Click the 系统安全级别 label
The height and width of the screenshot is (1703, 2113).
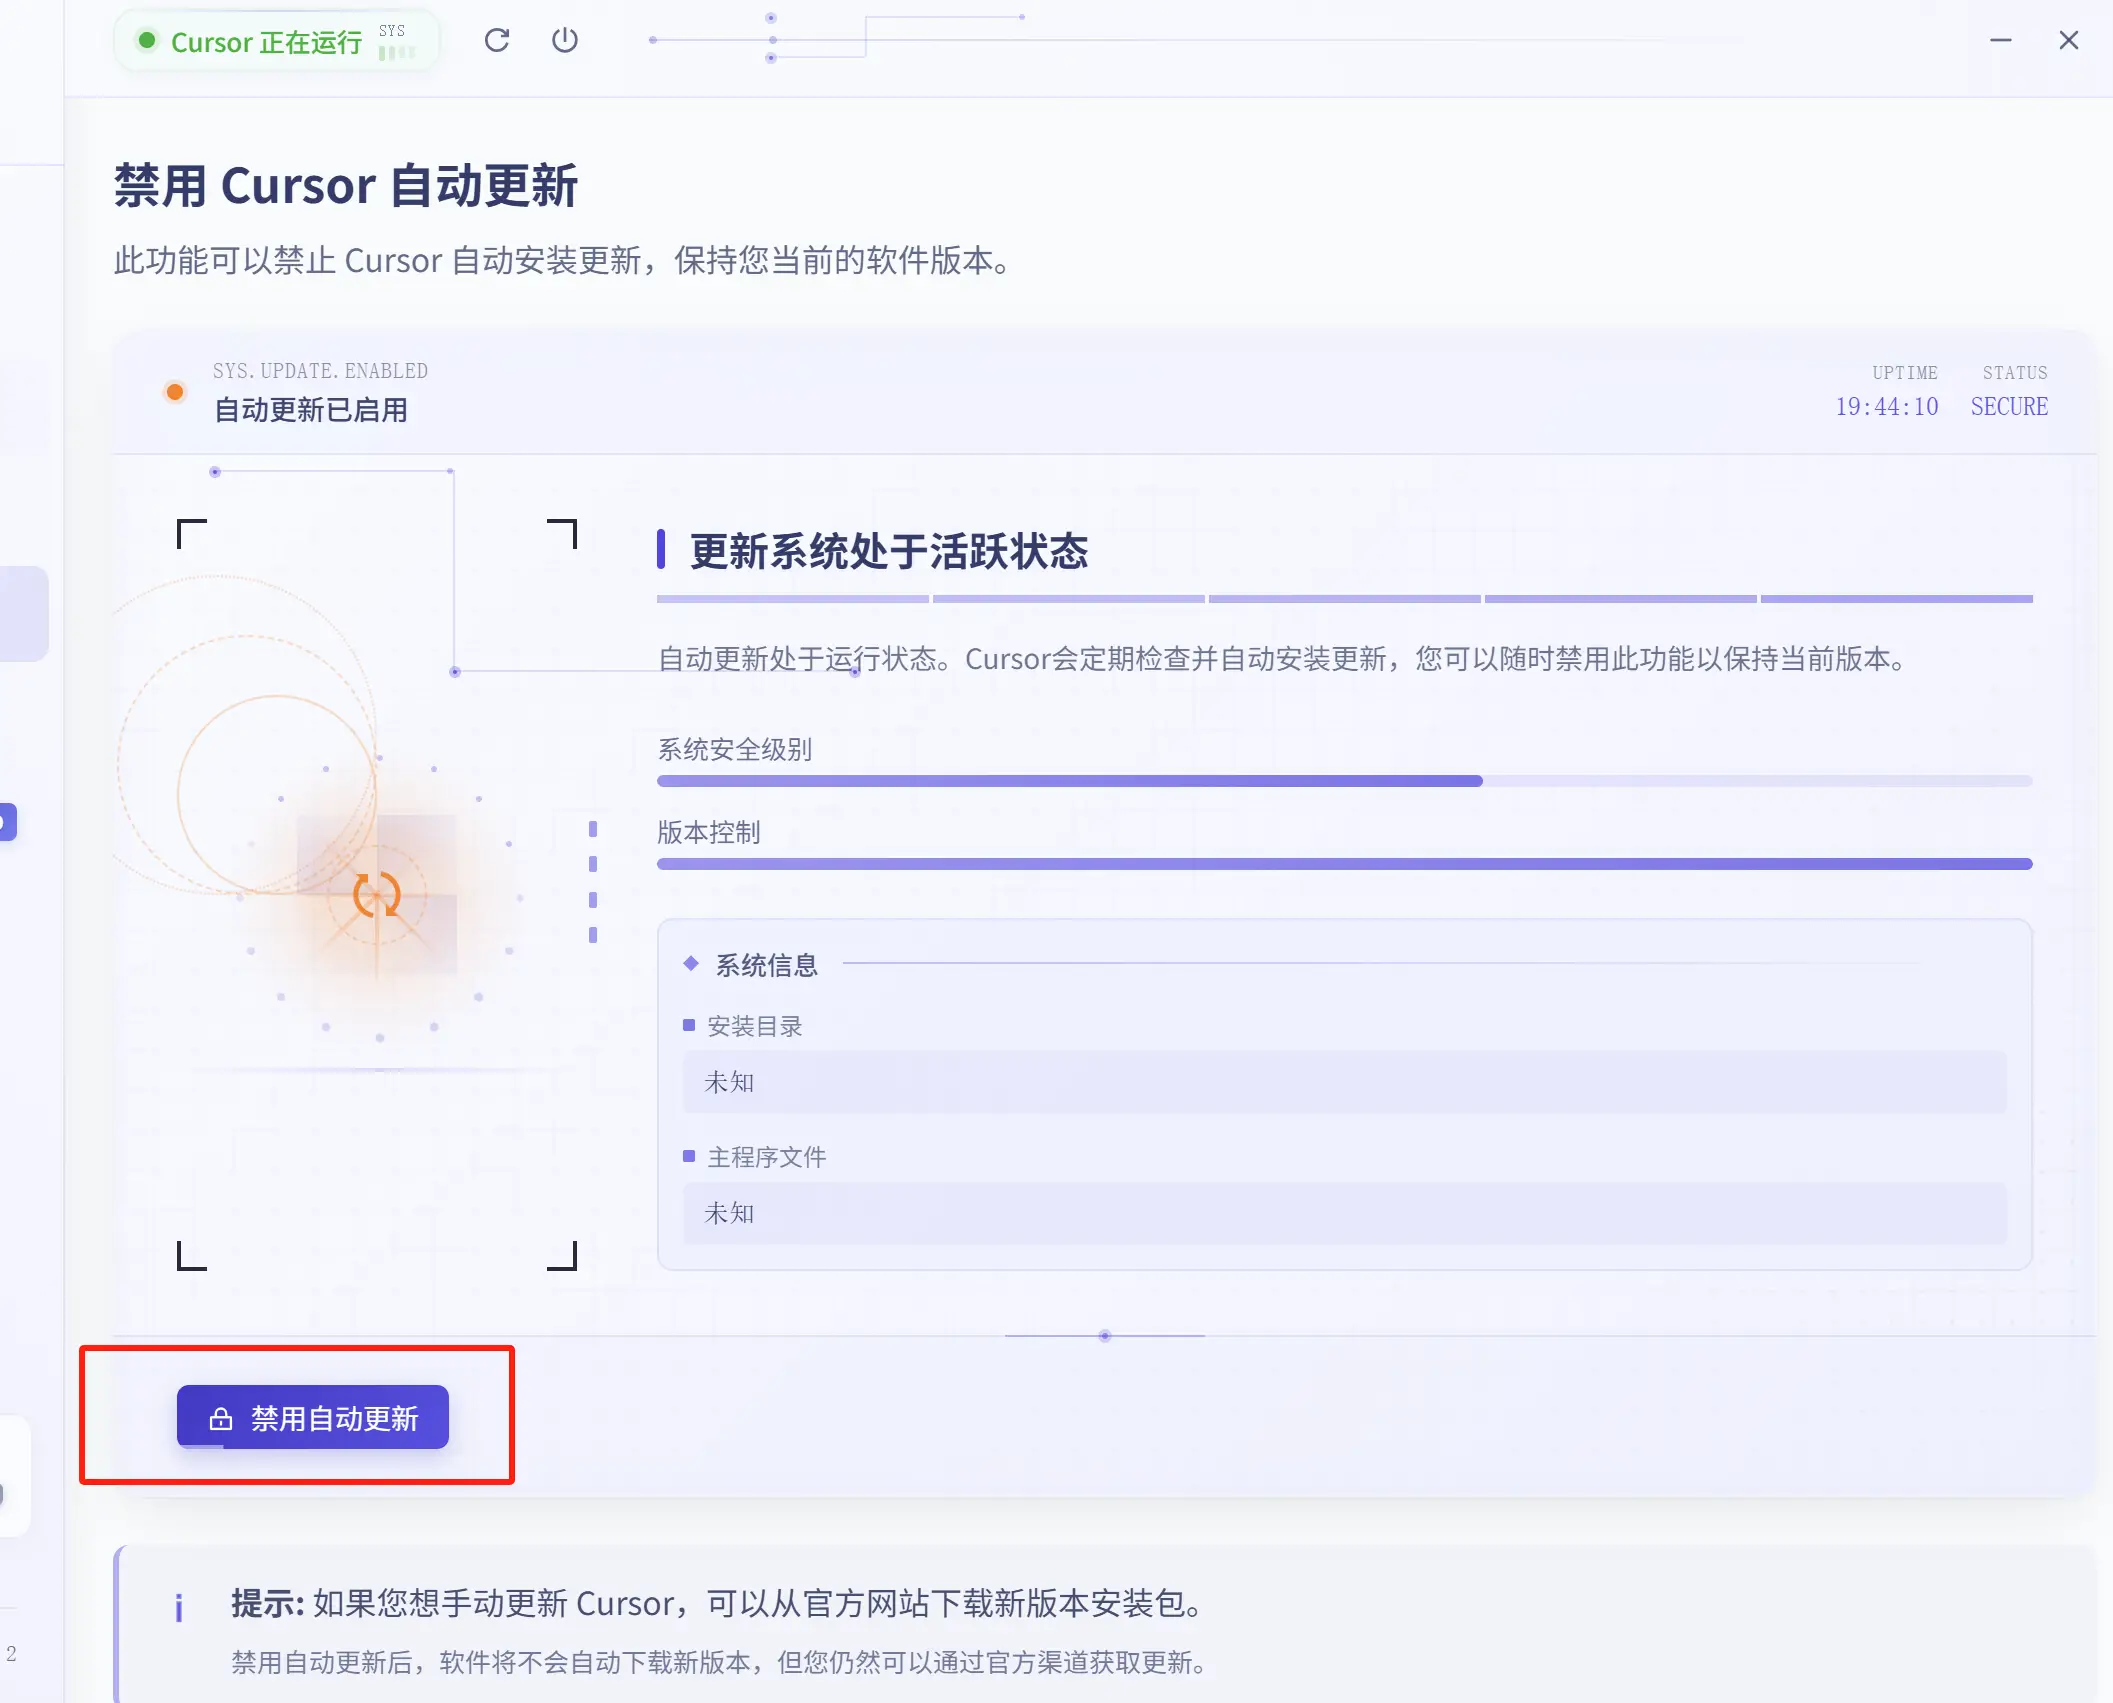(x=735, y=750)
